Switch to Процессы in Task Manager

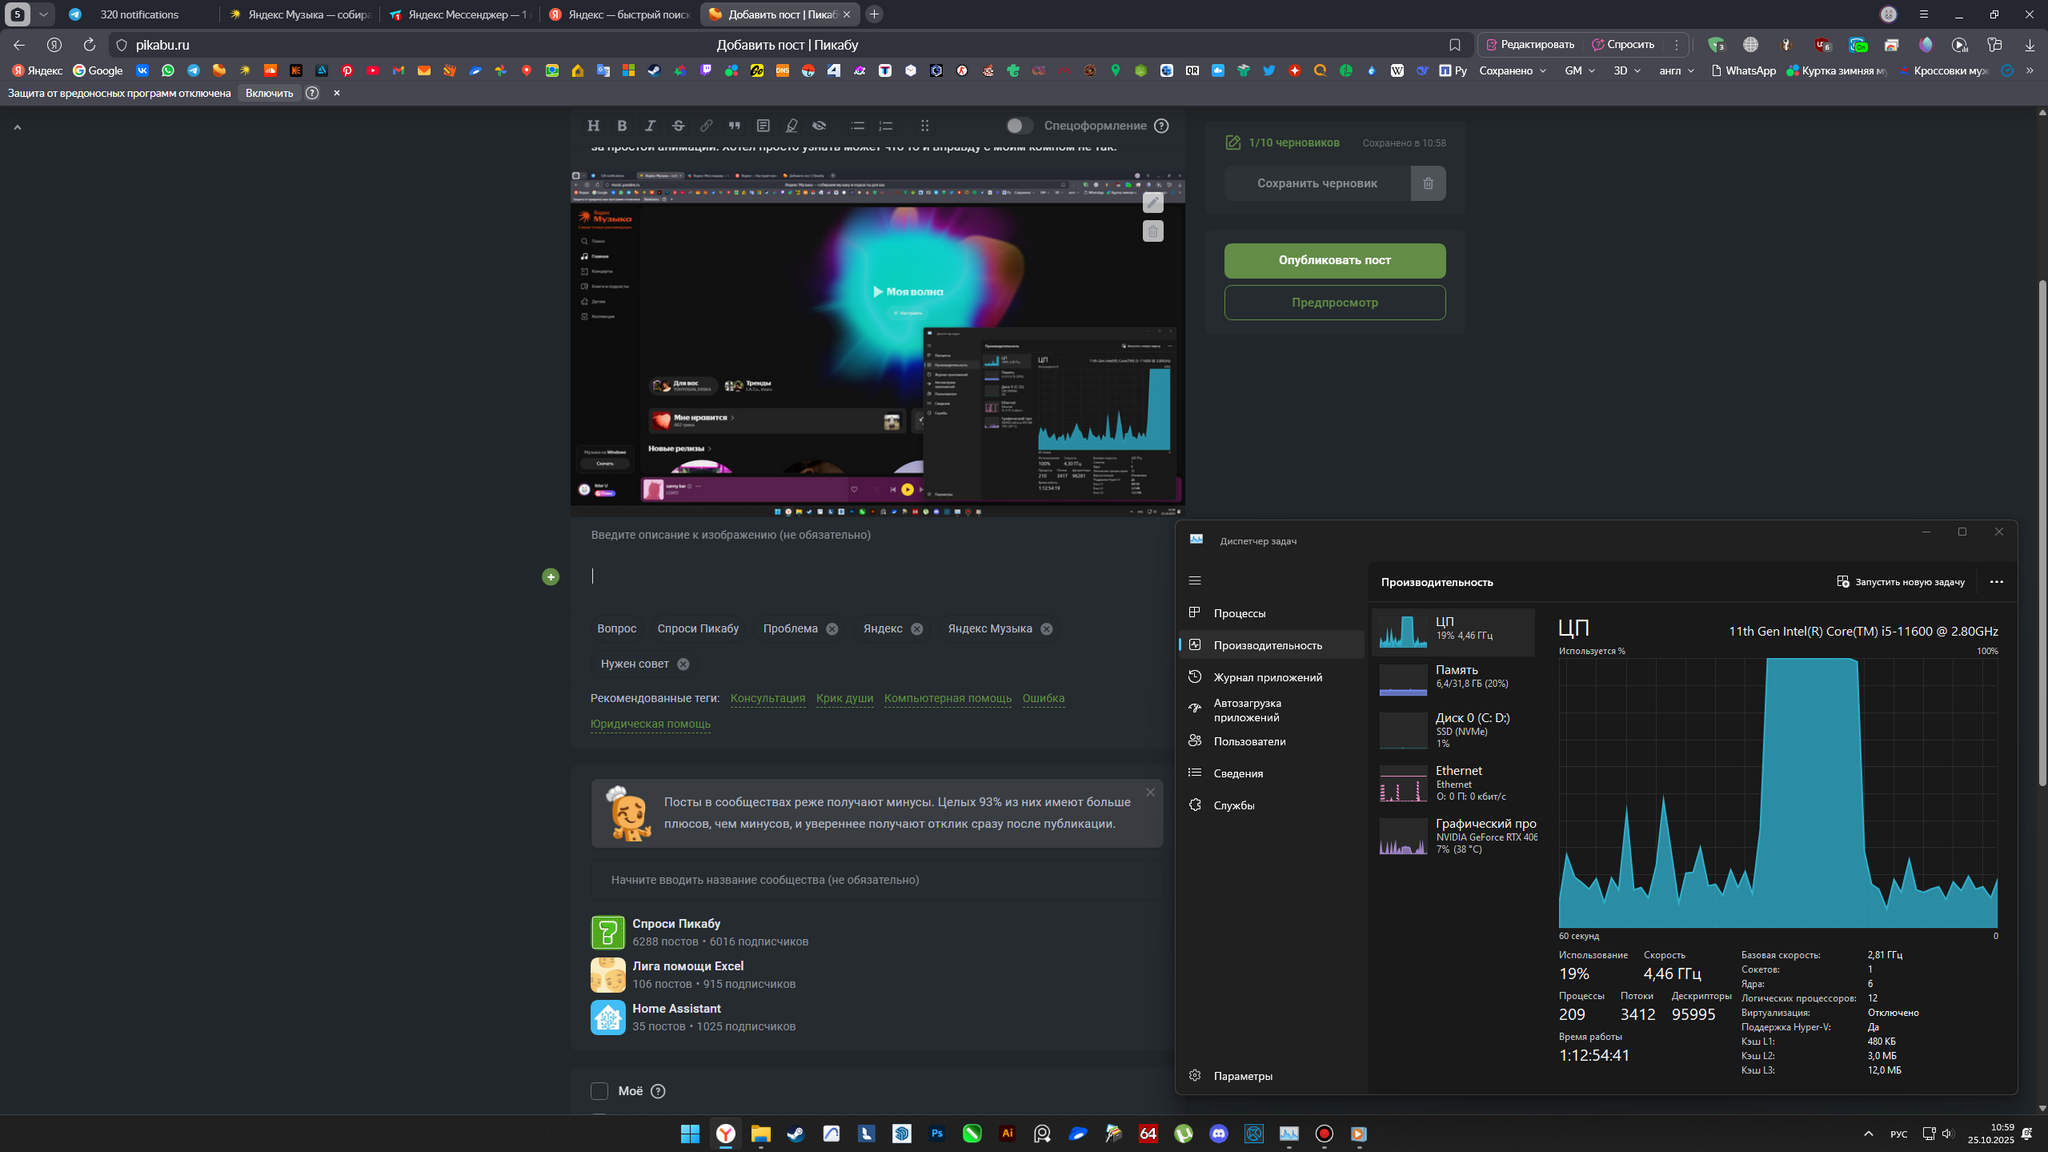point(1239,613)
